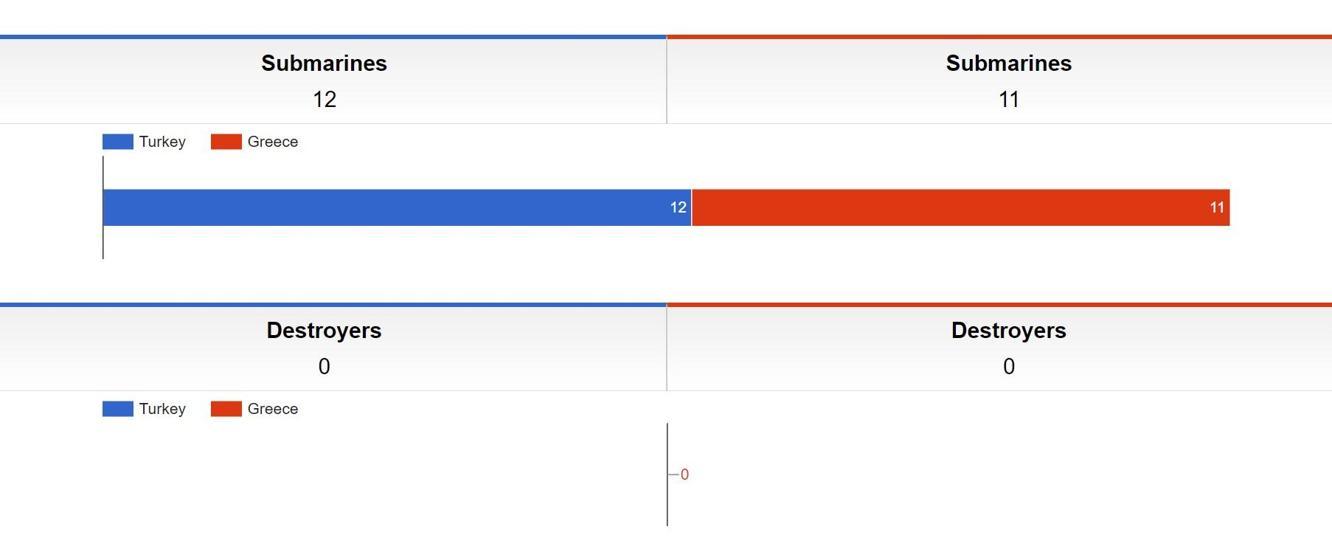Click the blue Turkey swatch in Submarines legend
Image resolution: width=1332 pixels, height=555 pixels.
pos(118,142)
